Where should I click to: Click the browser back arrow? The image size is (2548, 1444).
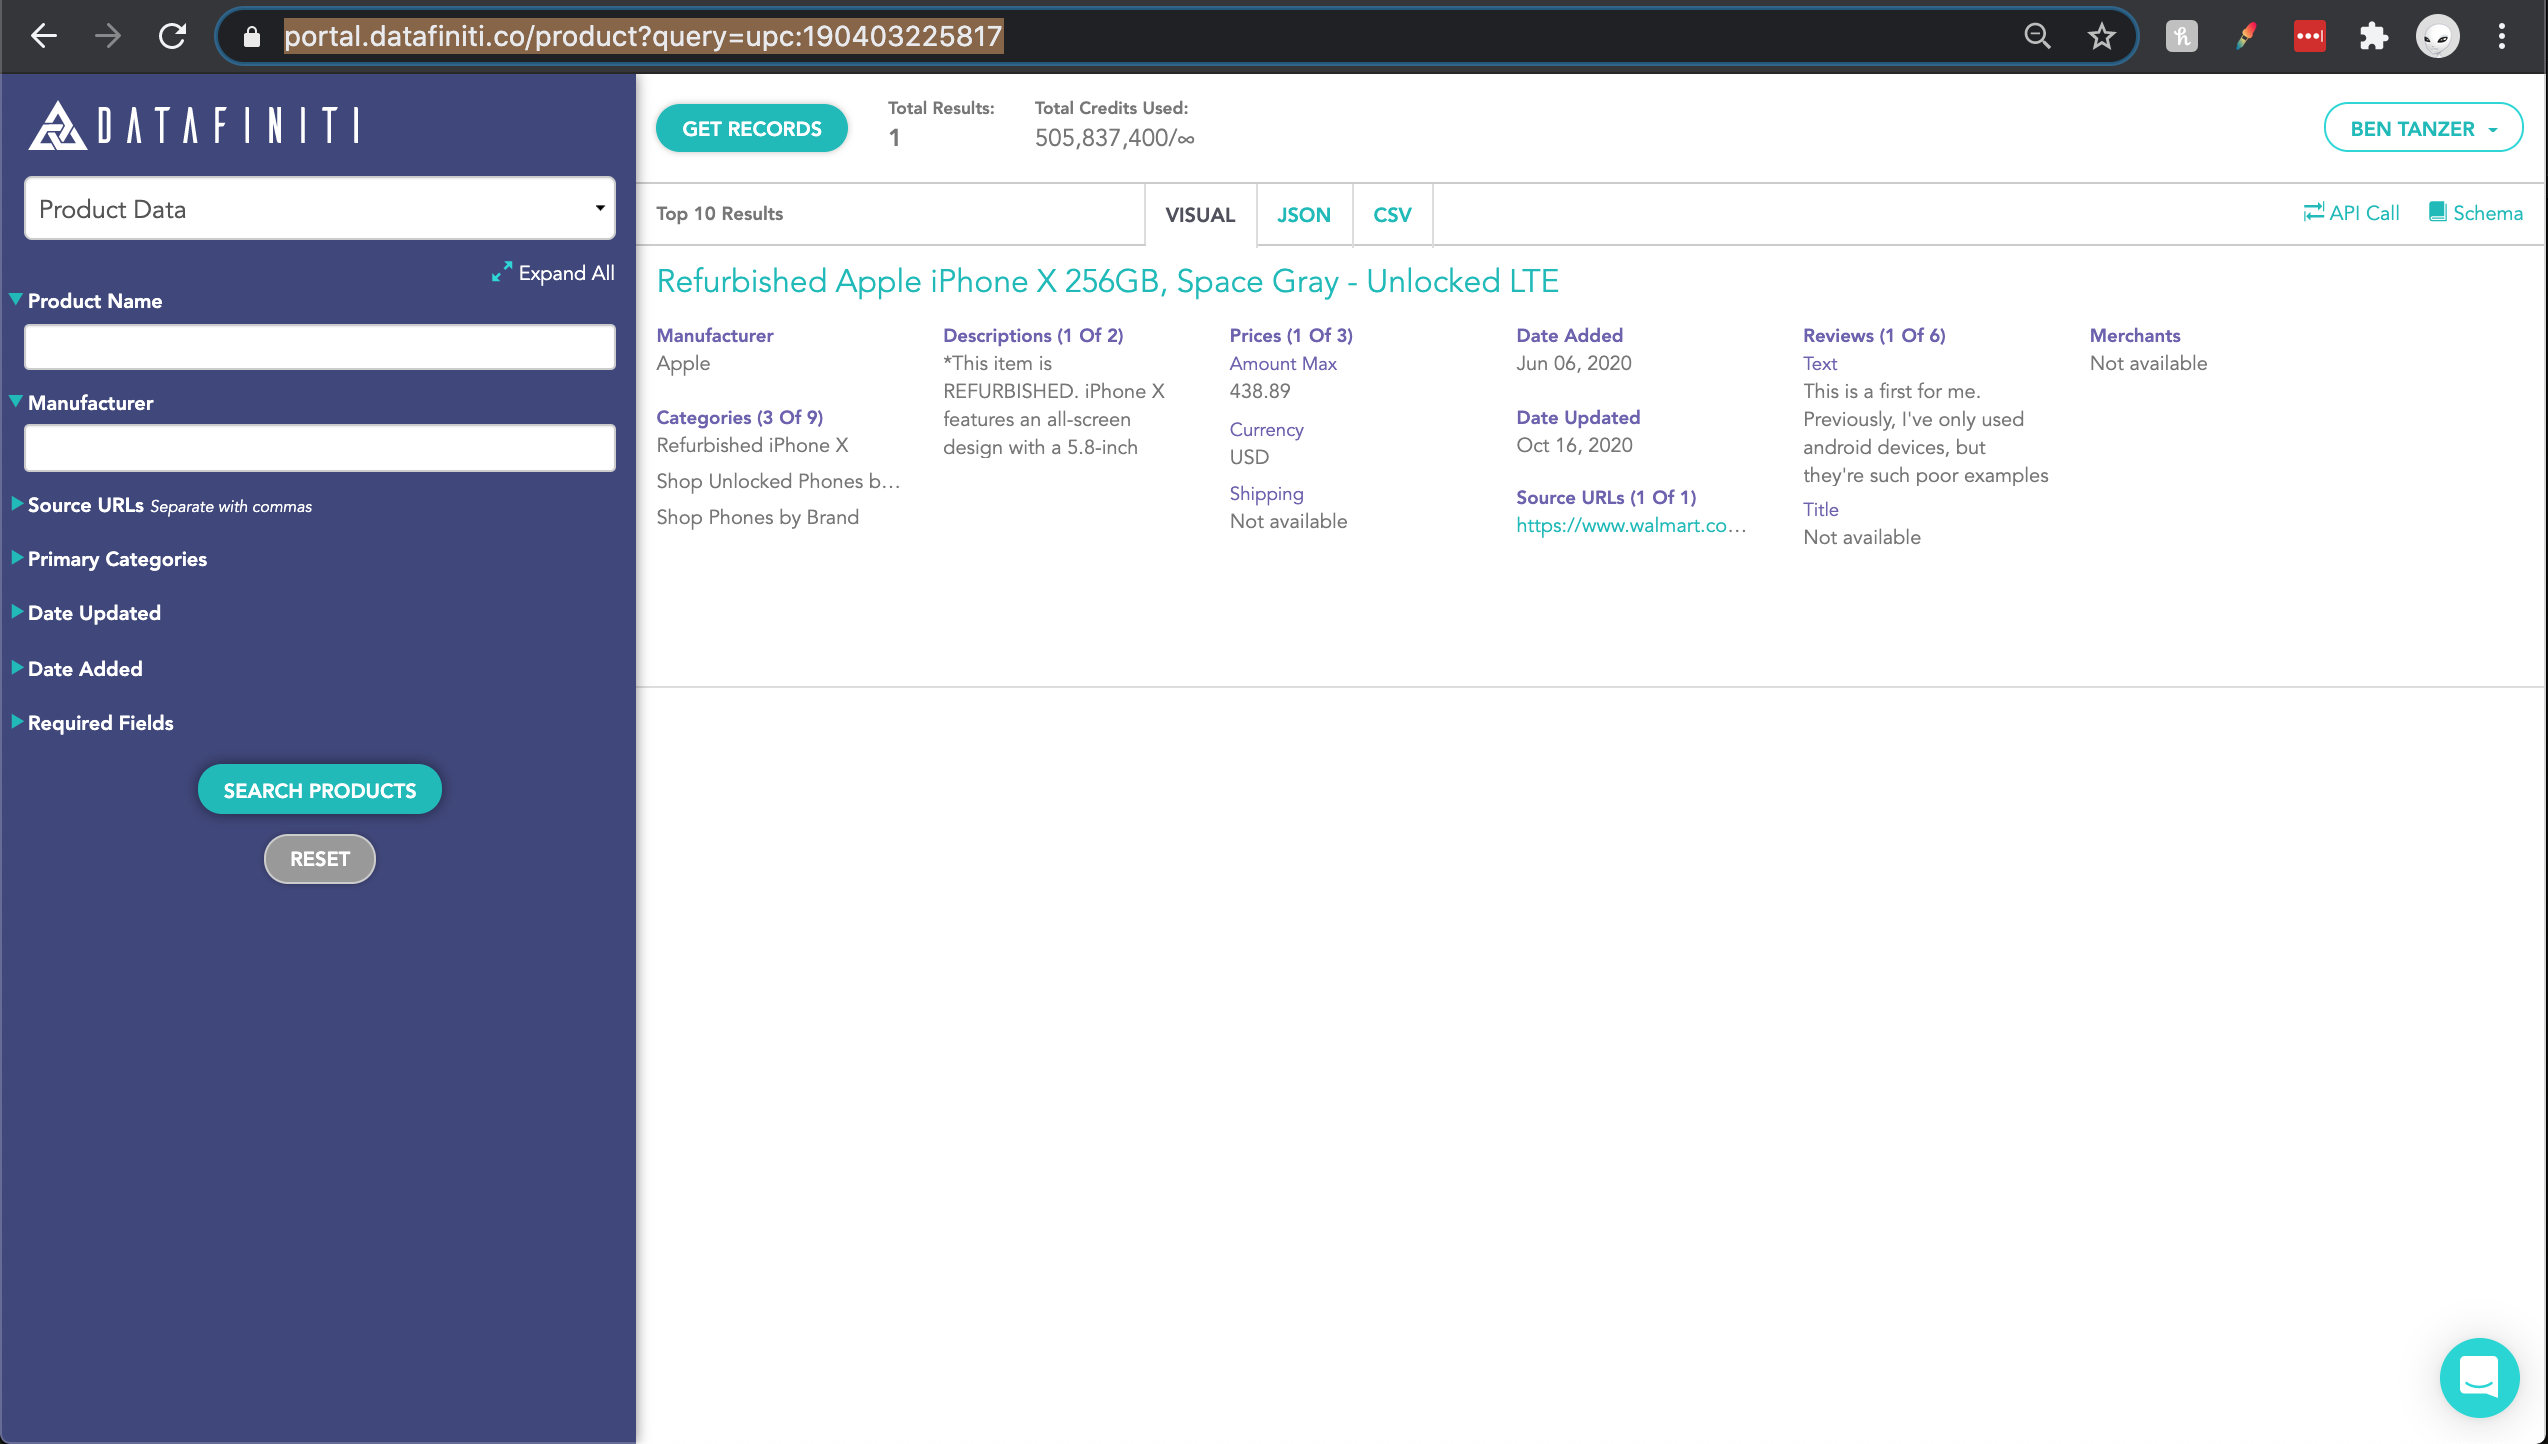tap(44, 36)
